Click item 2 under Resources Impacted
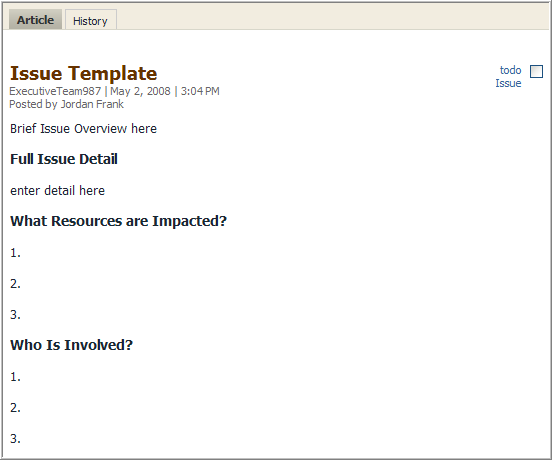This screenshot has width=552, height=460. tap(15, 284)
